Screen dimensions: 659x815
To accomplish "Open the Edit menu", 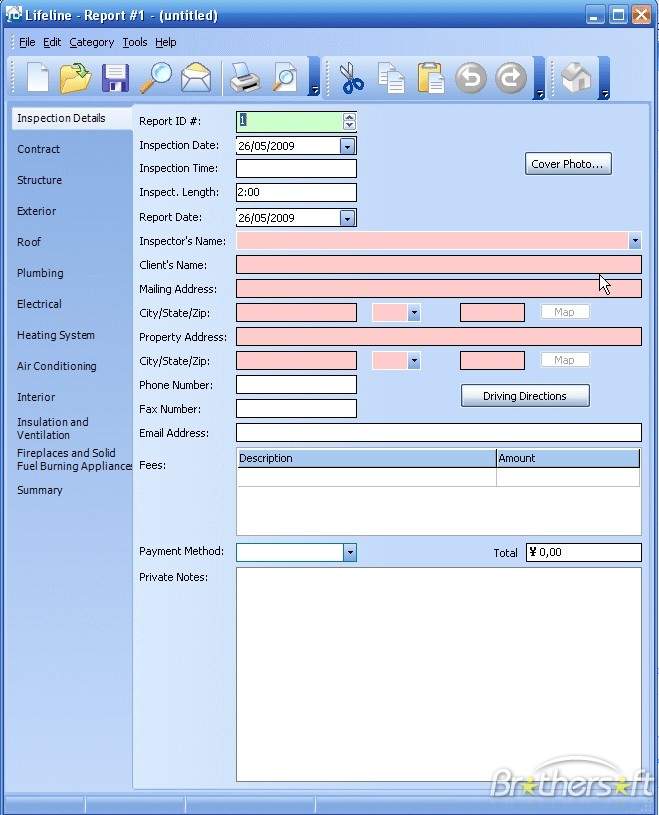I will tap(52, 42).
